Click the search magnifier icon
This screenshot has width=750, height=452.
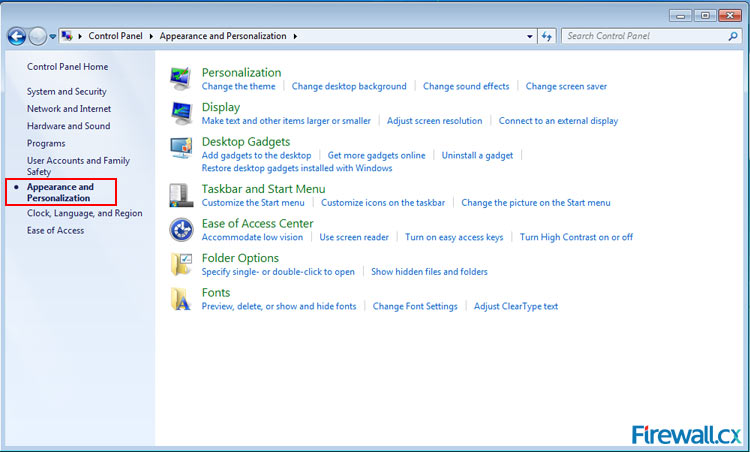(x=732, y=36)
